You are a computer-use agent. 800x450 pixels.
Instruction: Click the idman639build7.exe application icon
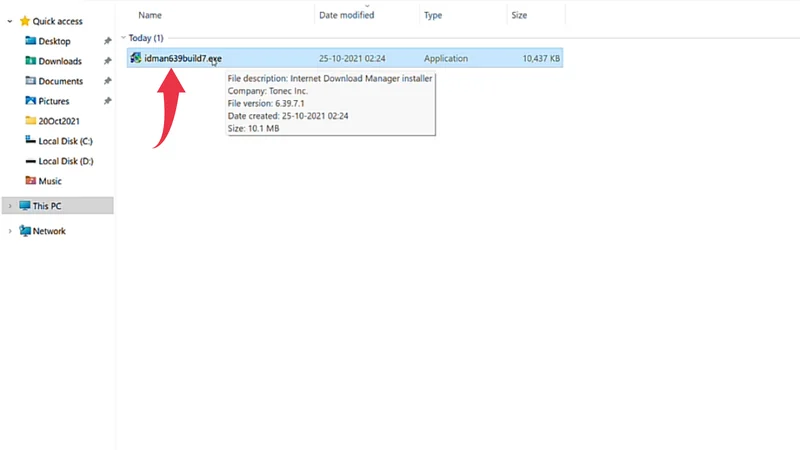tap(136, 59)
